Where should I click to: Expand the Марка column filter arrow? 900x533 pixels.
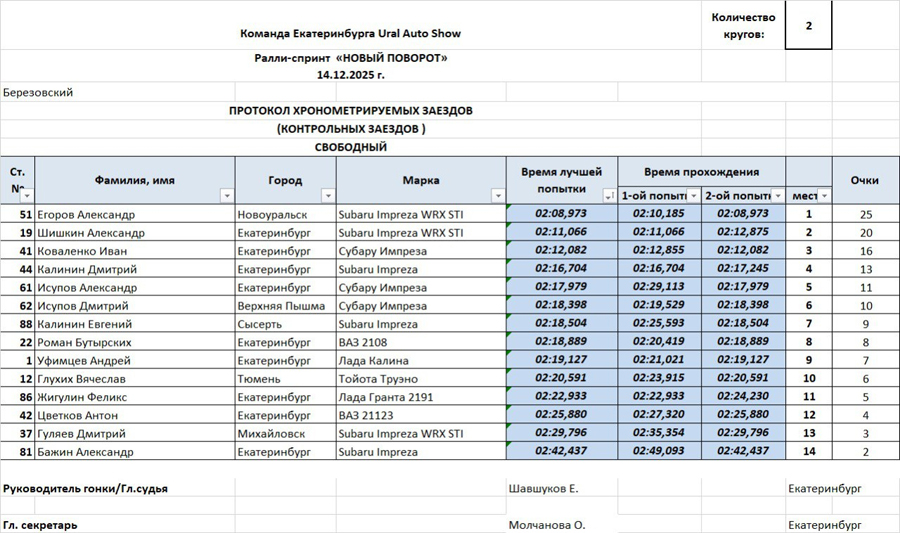tap(498, 196)
